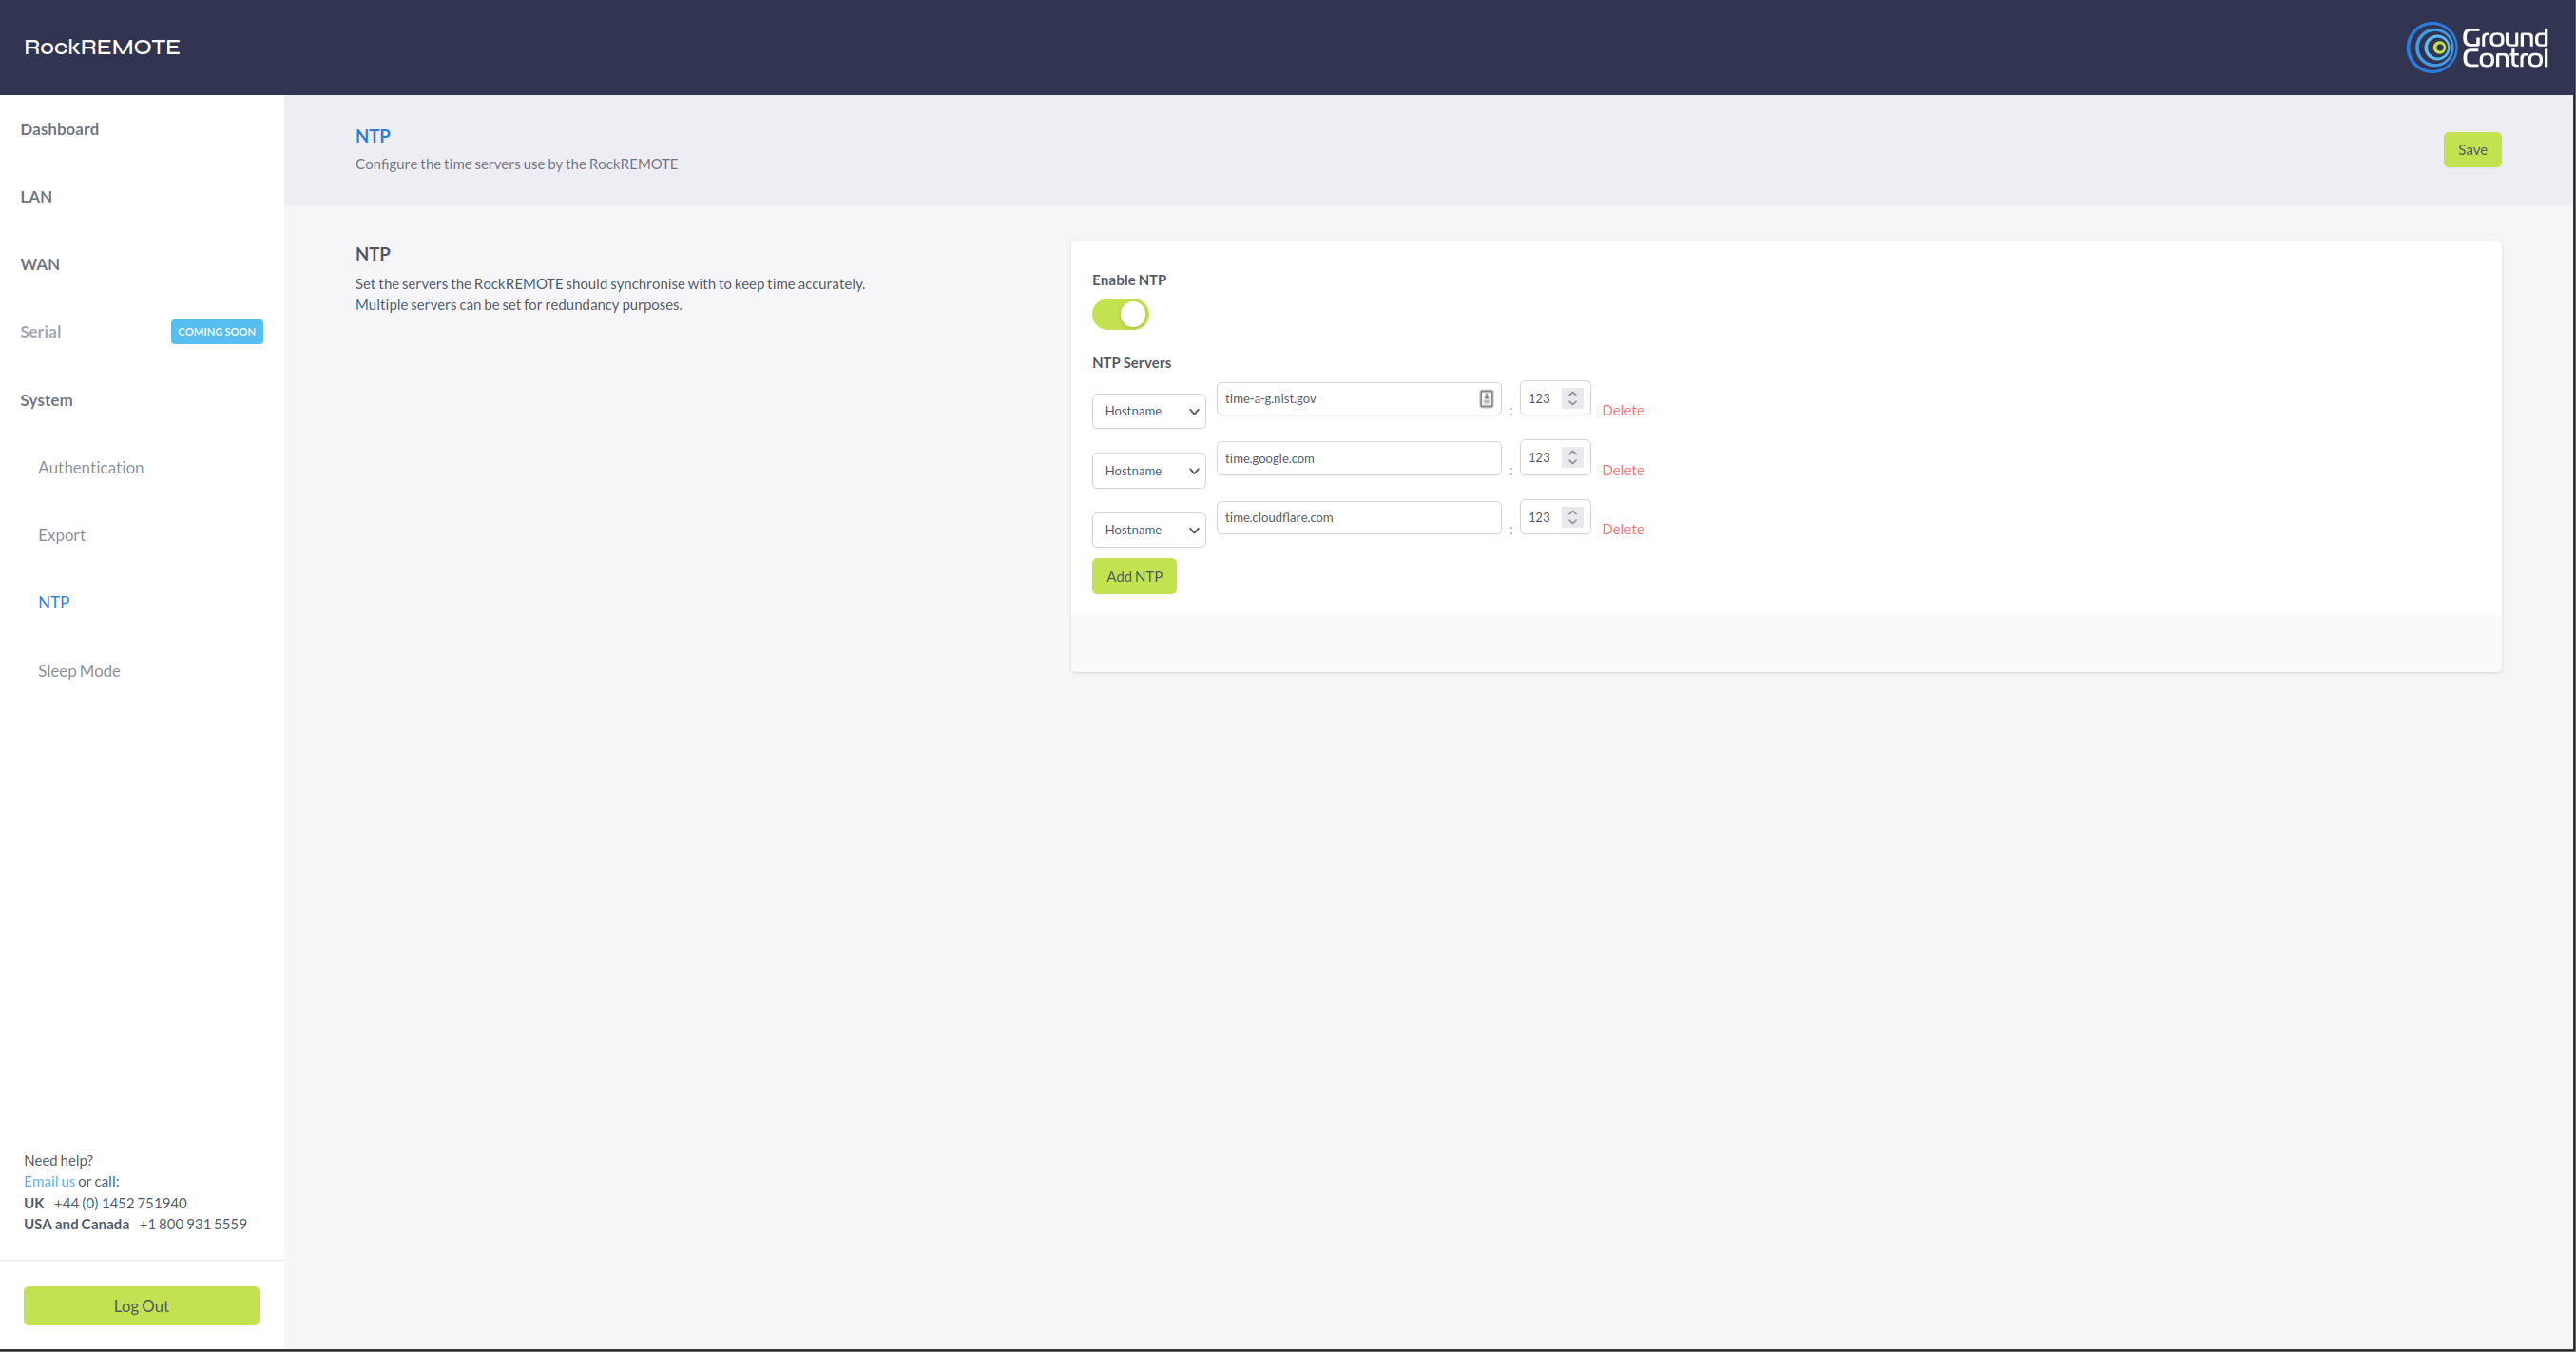This screenshot has width=2576, height=1352.
Task: Click port field of time-a-g.nist.gov row
Action: [1554, 399]
